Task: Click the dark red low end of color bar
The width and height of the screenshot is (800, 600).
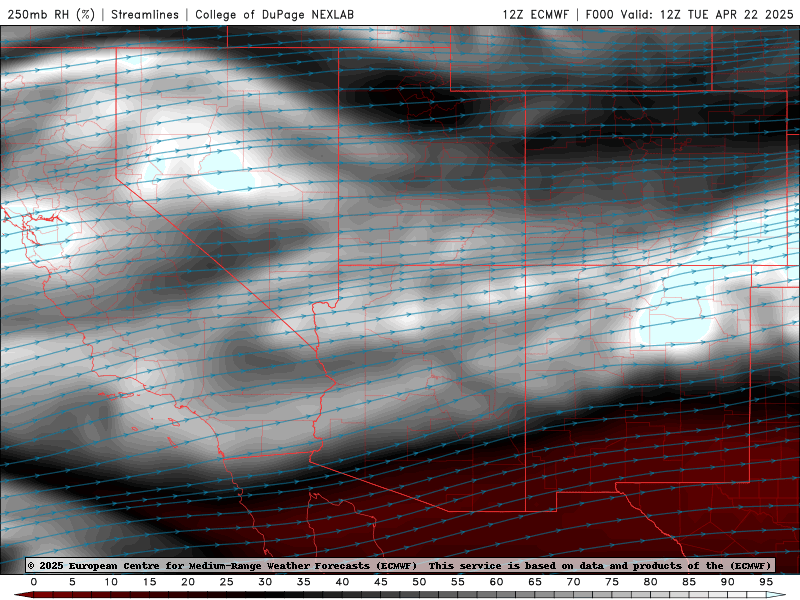Action: (x=23, y=595)
